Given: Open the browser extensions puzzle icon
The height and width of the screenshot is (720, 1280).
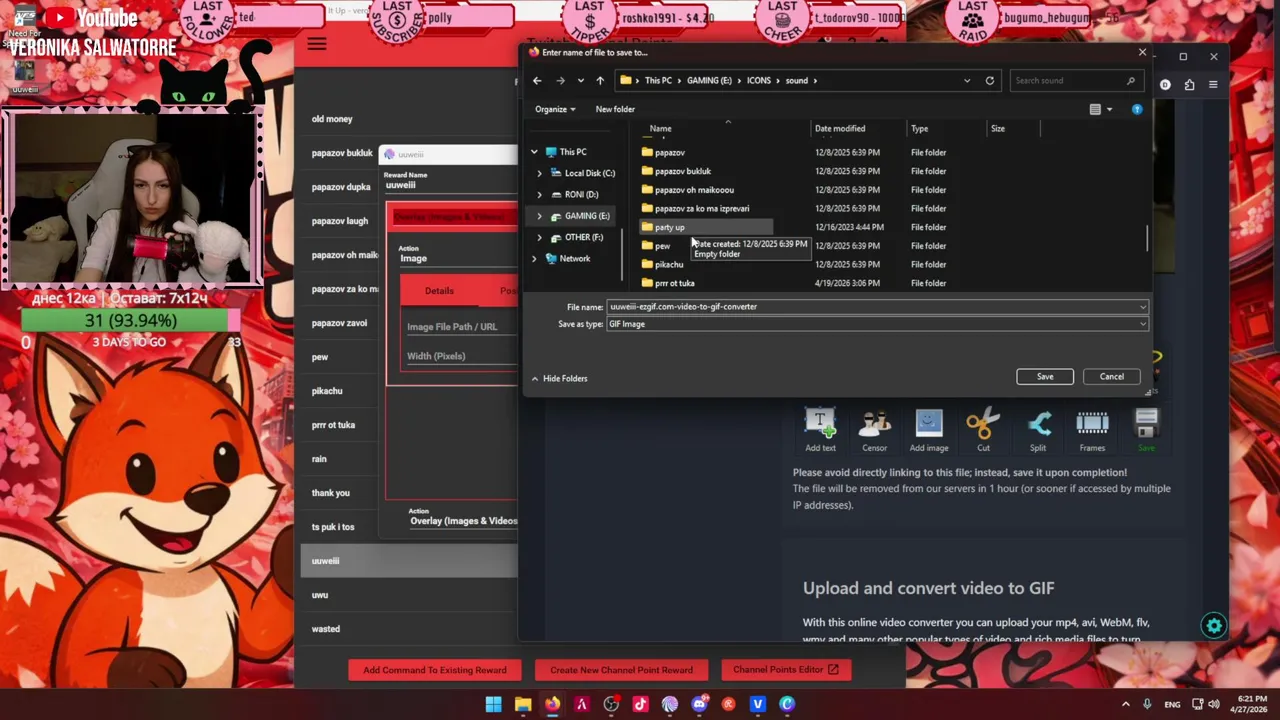Looking at the screenshot, I should [x=1189, y=85].
